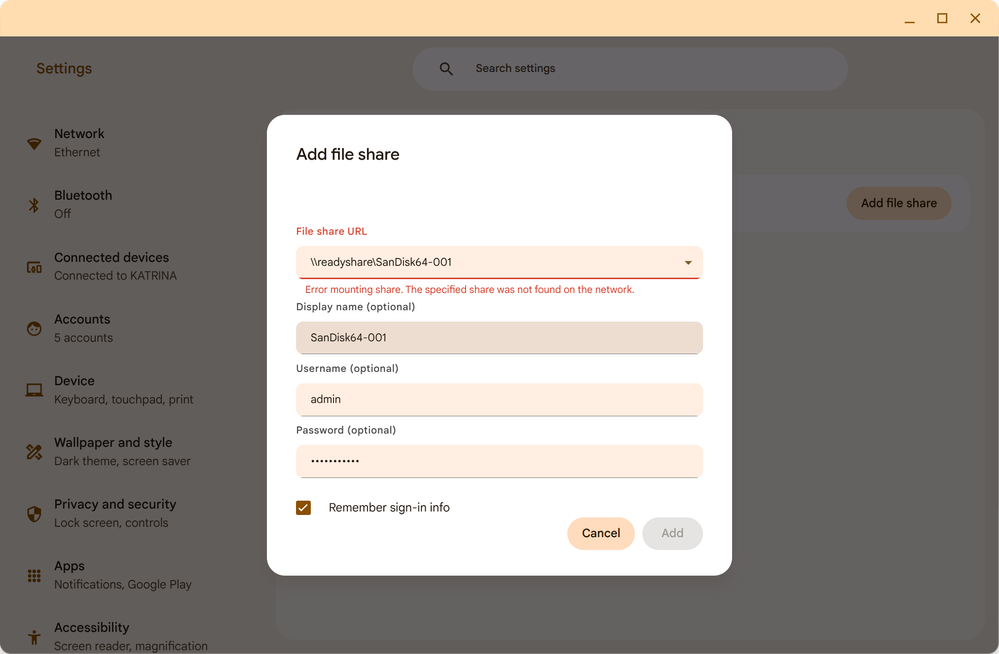Viewport: 999px width, 654px height.
Task: Open the Privacy and security shield icon
Action: (x=34, y=514)
